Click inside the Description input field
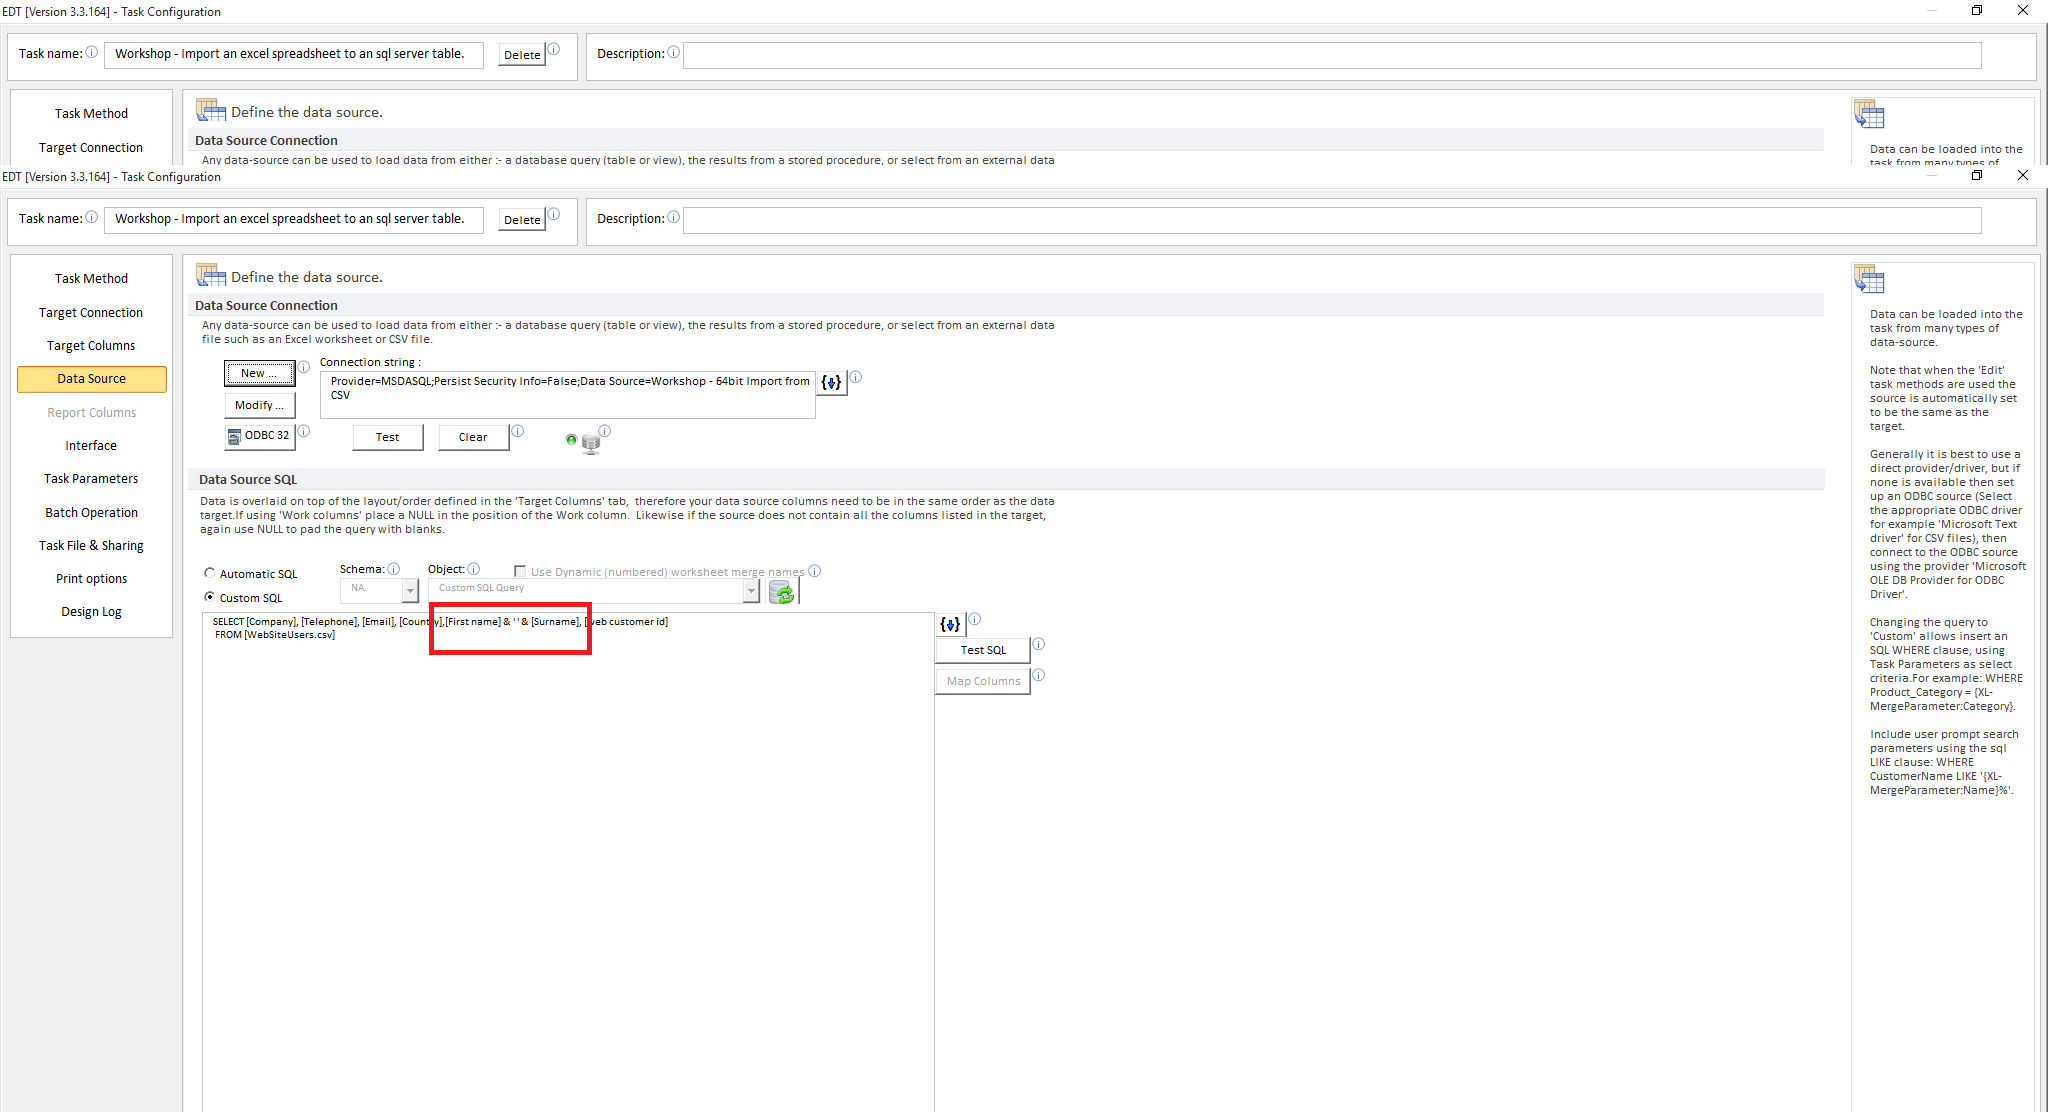 pyautogui.click(x=1330, y=220)
